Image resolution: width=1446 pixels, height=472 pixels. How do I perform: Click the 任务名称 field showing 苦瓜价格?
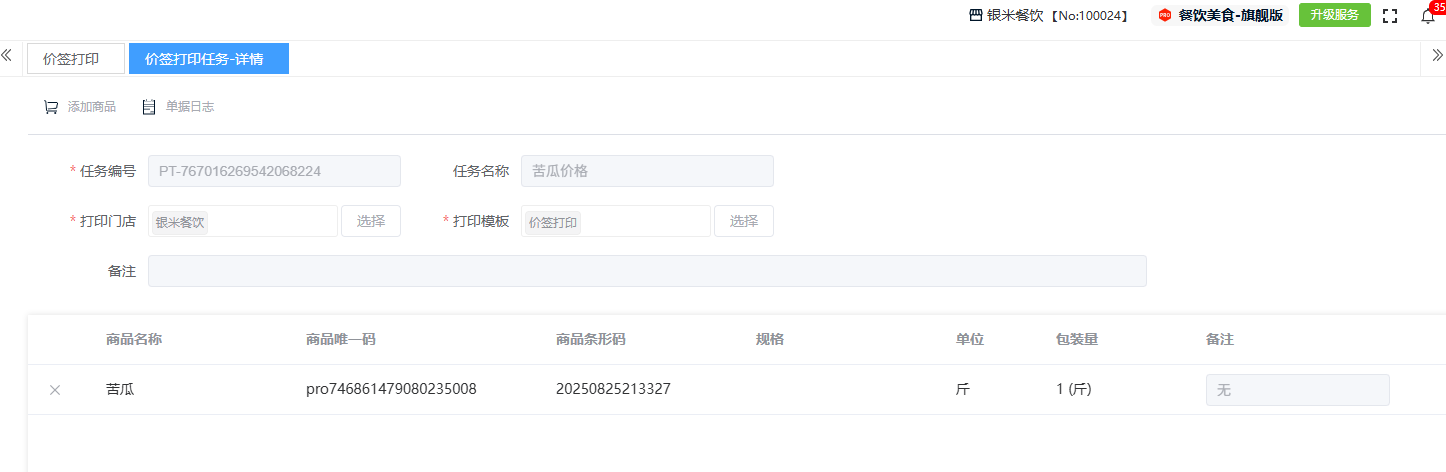pyautogui.click(x=647, y=171)
